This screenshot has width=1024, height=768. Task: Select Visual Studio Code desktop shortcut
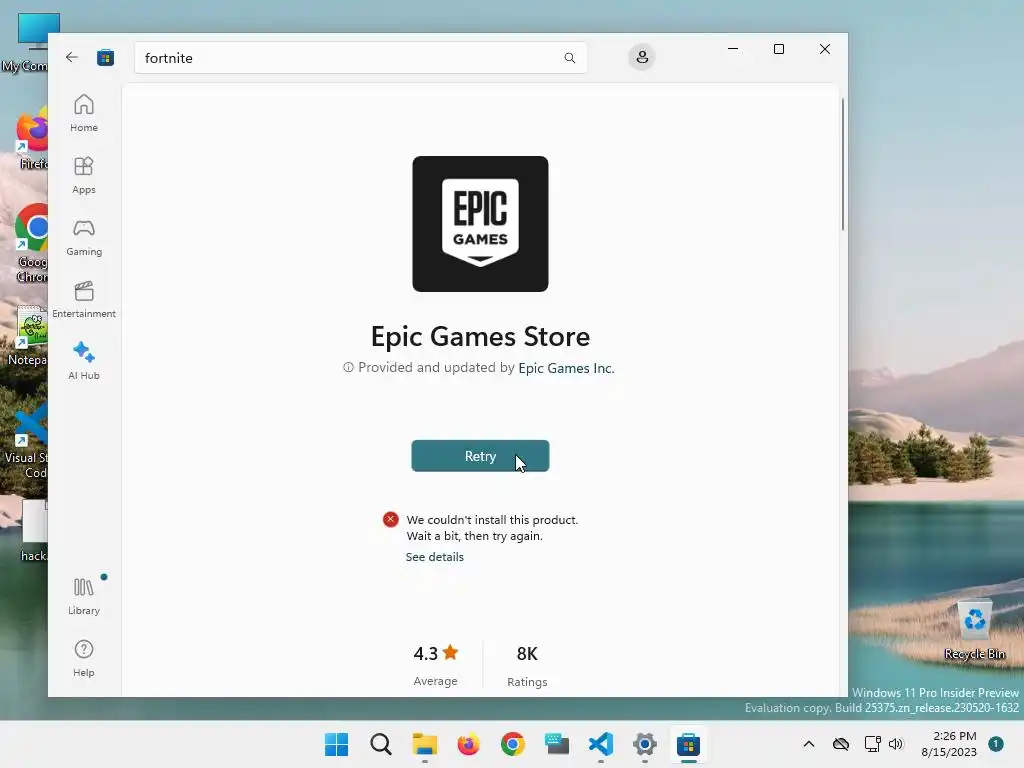click(27, 441)
